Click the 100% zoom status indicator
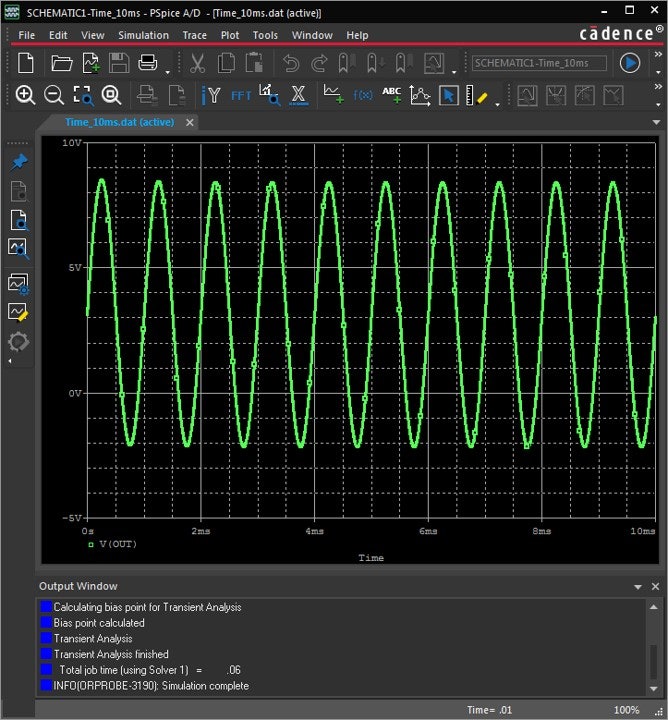Screen dimensions: 668x720 click(x=626, y=710)
